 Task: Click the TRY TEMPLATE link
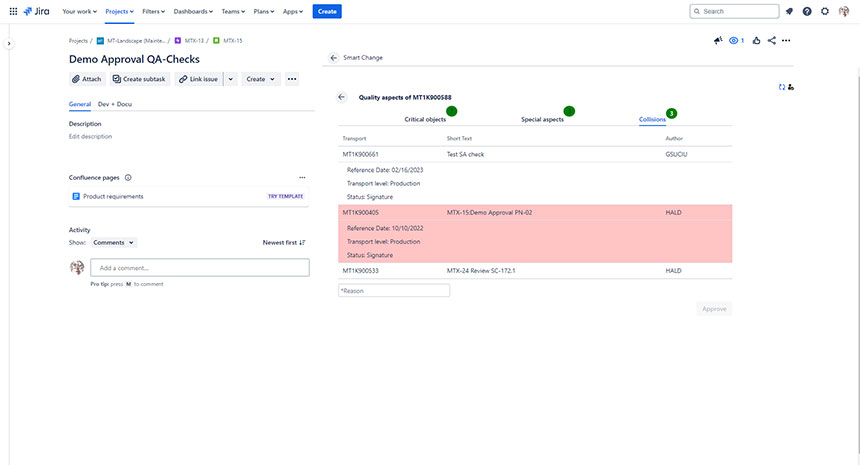285,196
